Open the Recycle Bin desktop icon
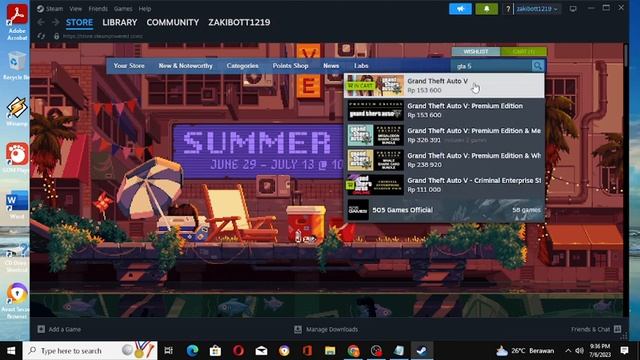Viewport: 640px width, 360px height. click(16, 66)
